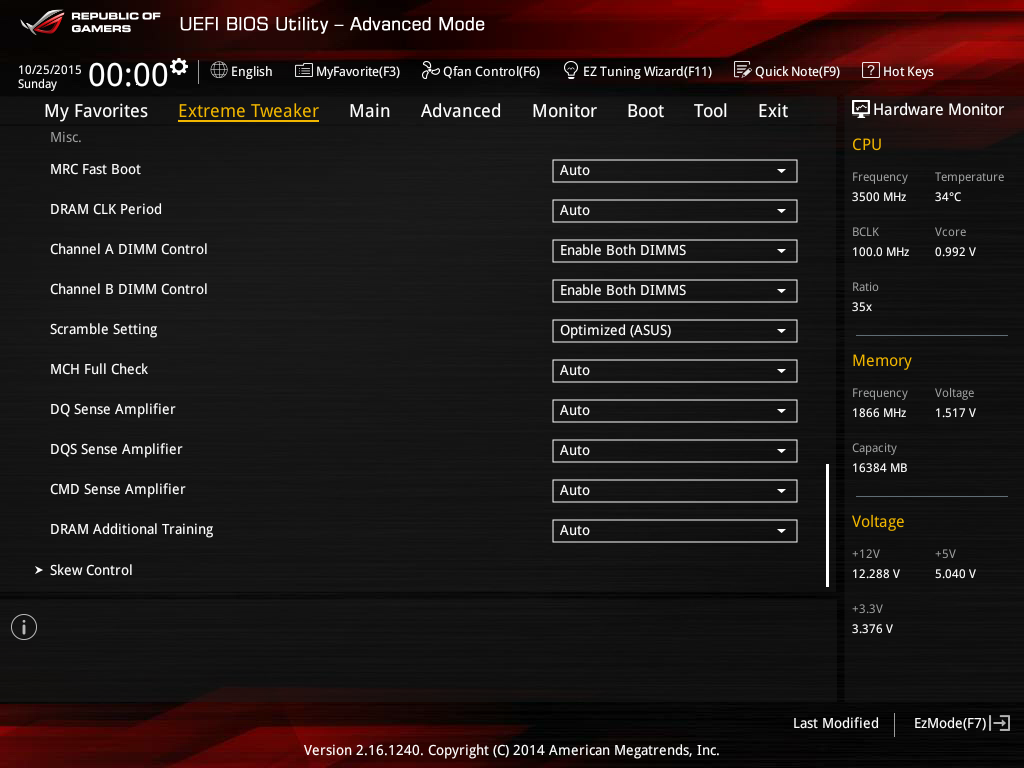The height and width of the screenshot is (768, 1024).
Task: Click the Republic of Gamers logo
Action: coord(90,22)
